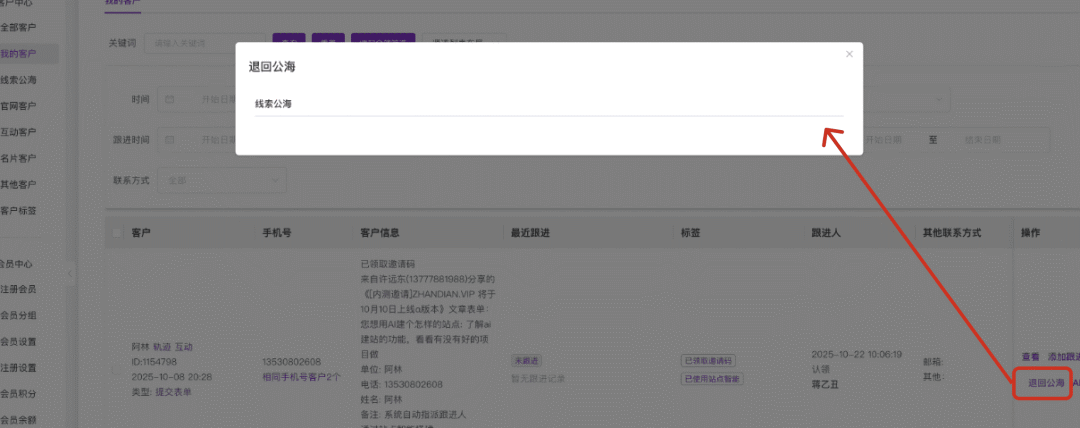The width and height of the screenshot is (1080, 428).
Task: Open 全部客户 in sidebar
Action: [x=19, y=27]
